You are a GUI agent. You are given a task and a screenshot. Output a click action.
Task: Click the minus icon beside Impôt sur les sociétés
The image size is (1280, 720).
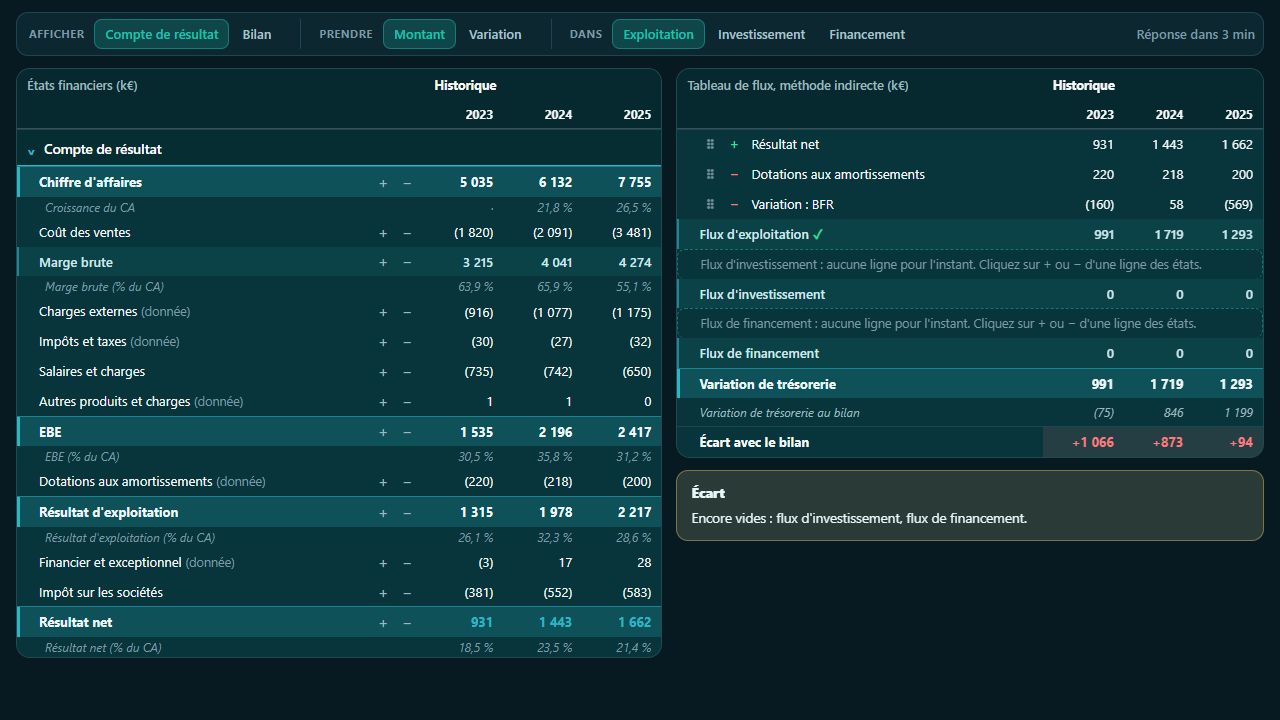(407, 593)
